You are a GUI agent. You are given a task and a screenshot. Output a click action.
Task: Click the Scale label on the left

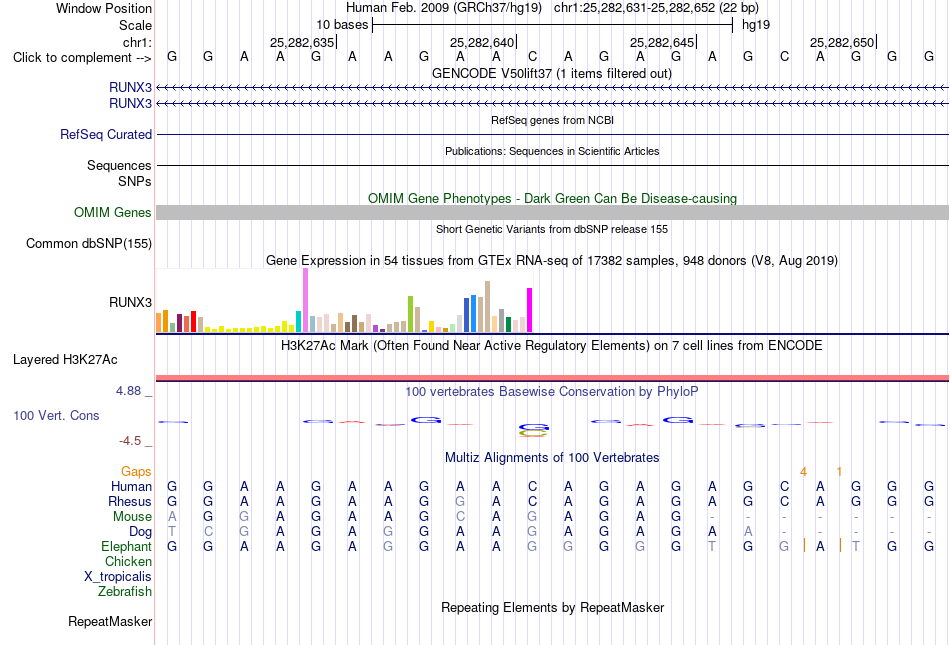135,25
